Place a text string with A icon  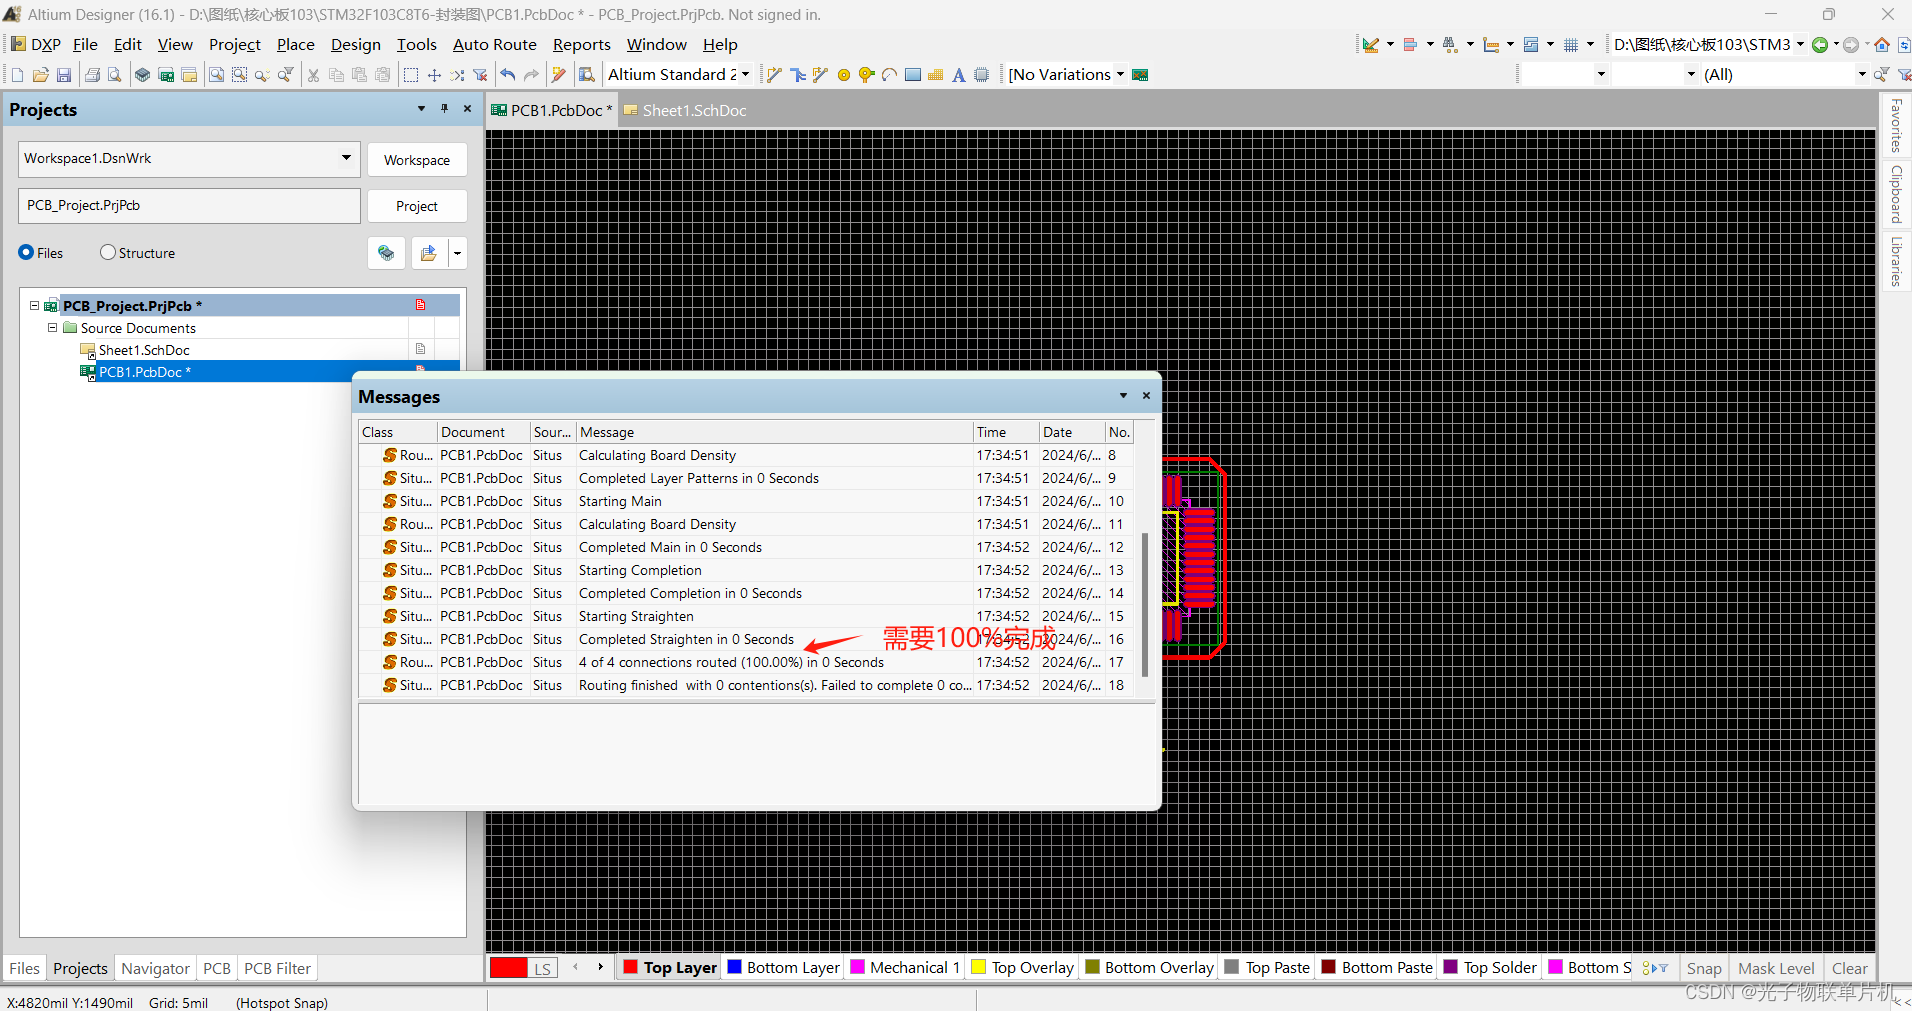959,75
